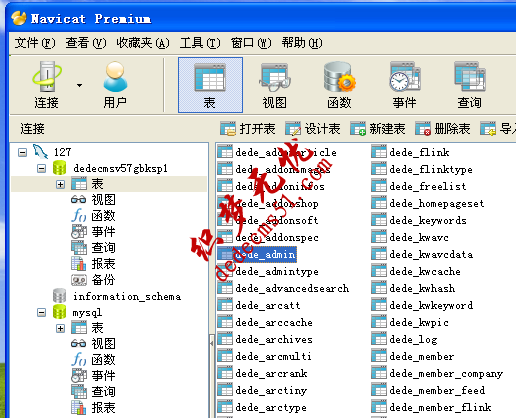The width and height of the screenshot is (516, 418).
Task: Select 函数 under dedecmsv57gbksp1
Action: (93, 216)
